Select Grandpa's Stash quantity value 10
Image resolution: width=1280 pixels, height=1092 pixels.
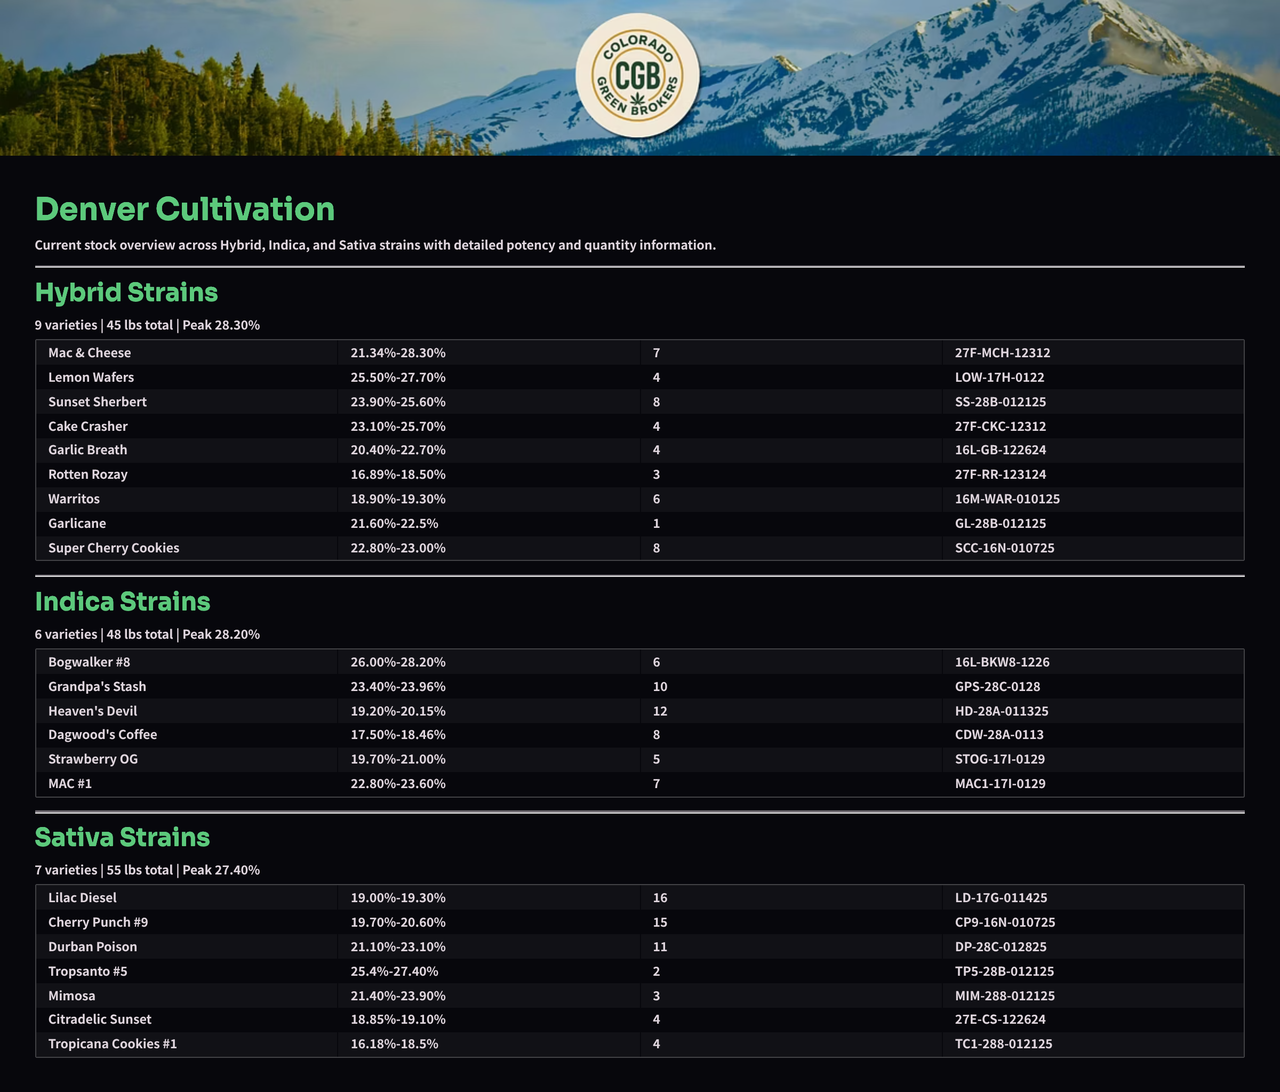pos(659,686)
